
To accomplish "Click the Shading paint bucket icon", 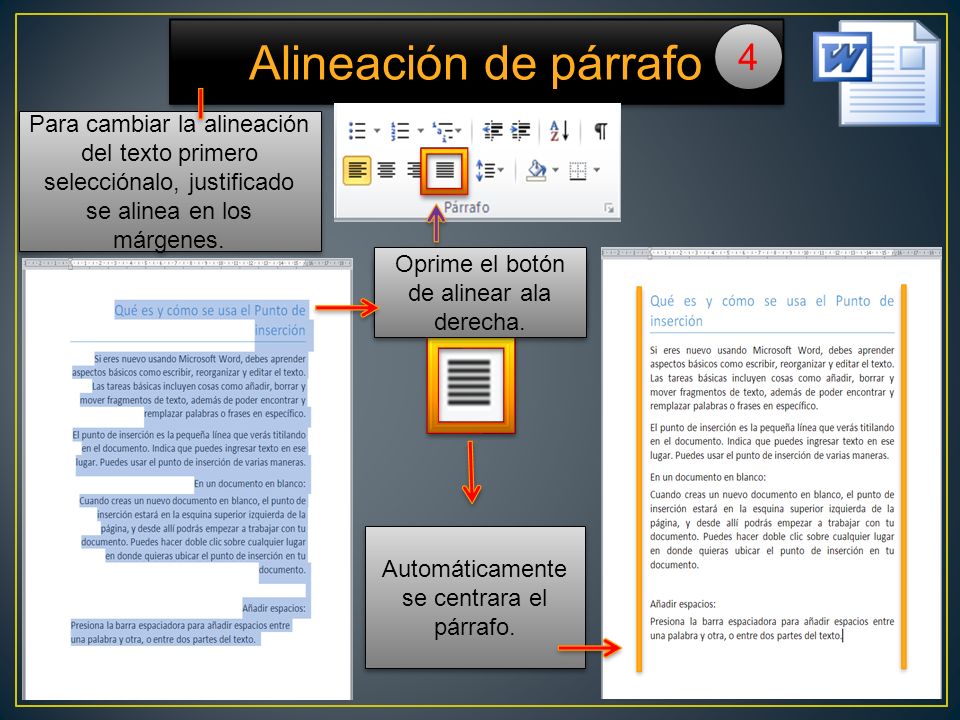I will tap(536, 170).
